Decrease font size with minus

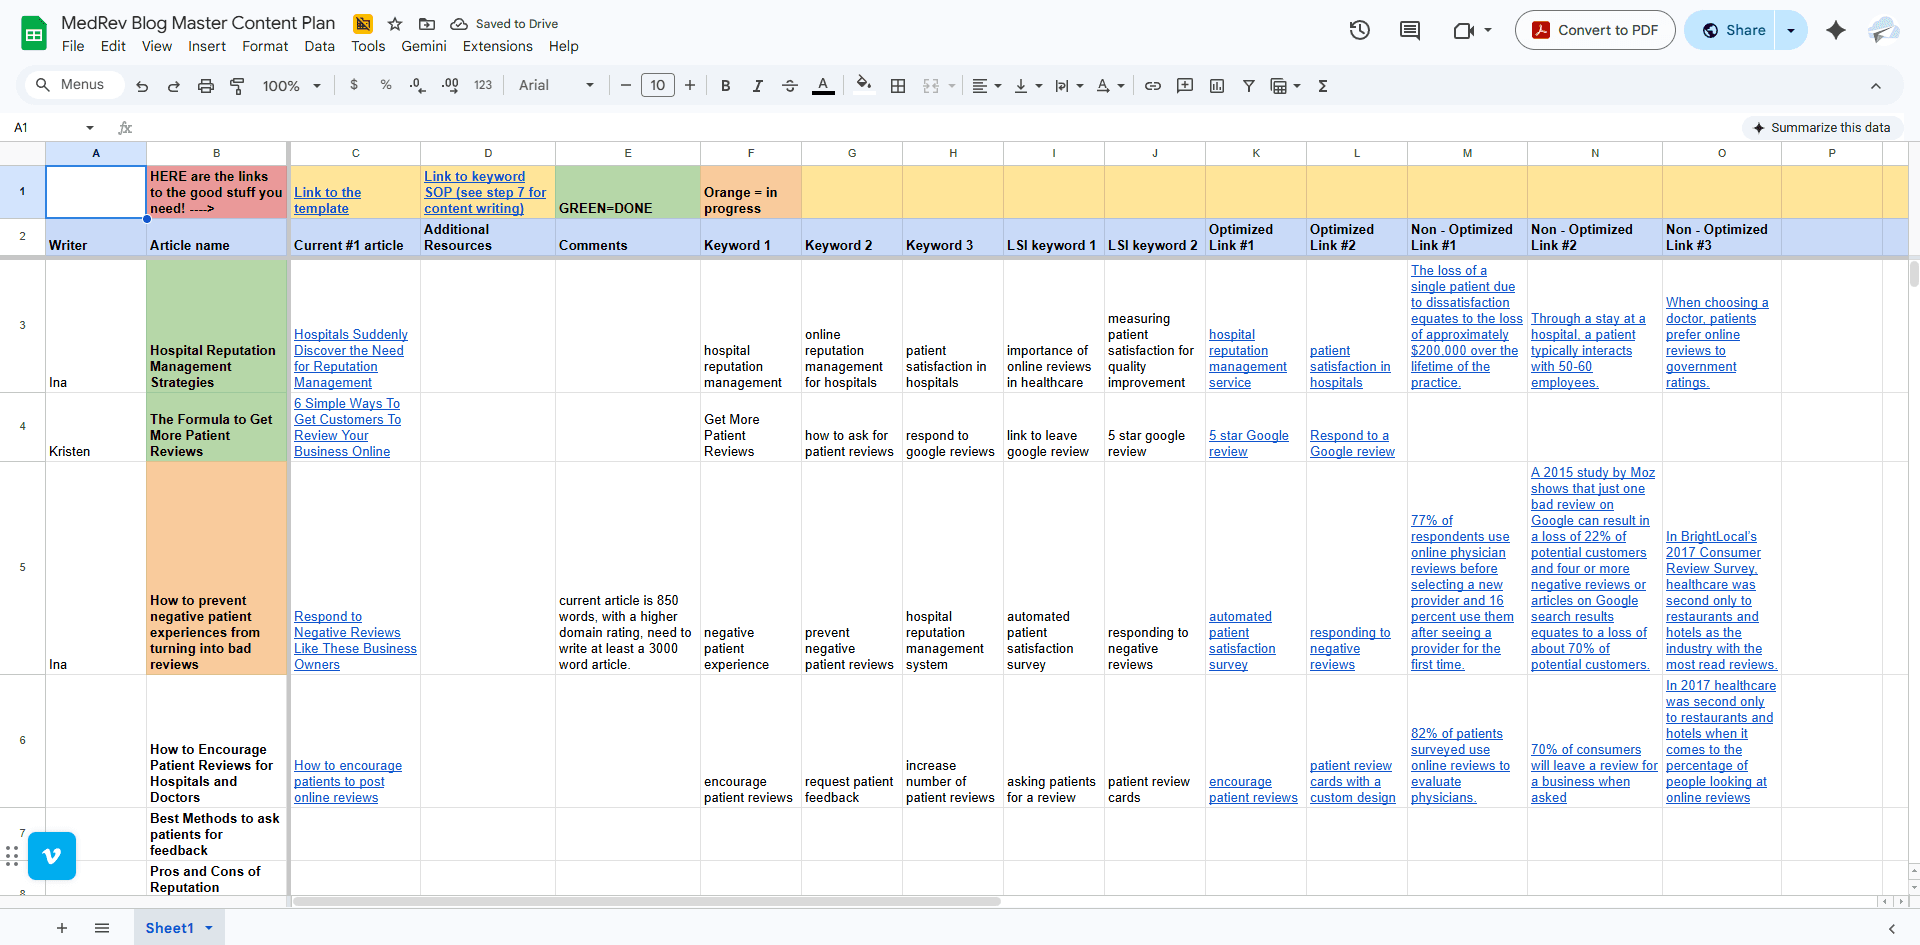626,86
